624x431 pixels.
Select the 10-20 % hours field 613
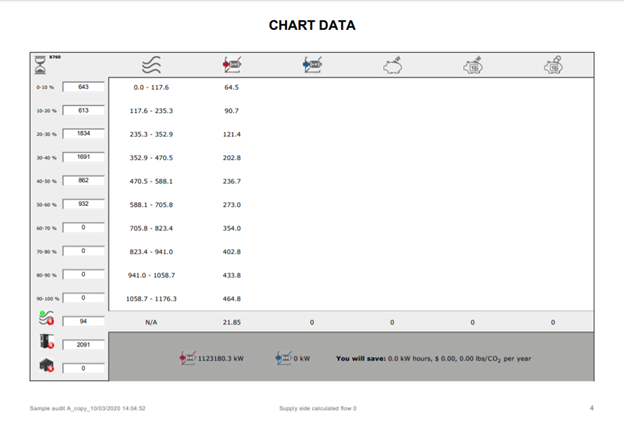84,110
